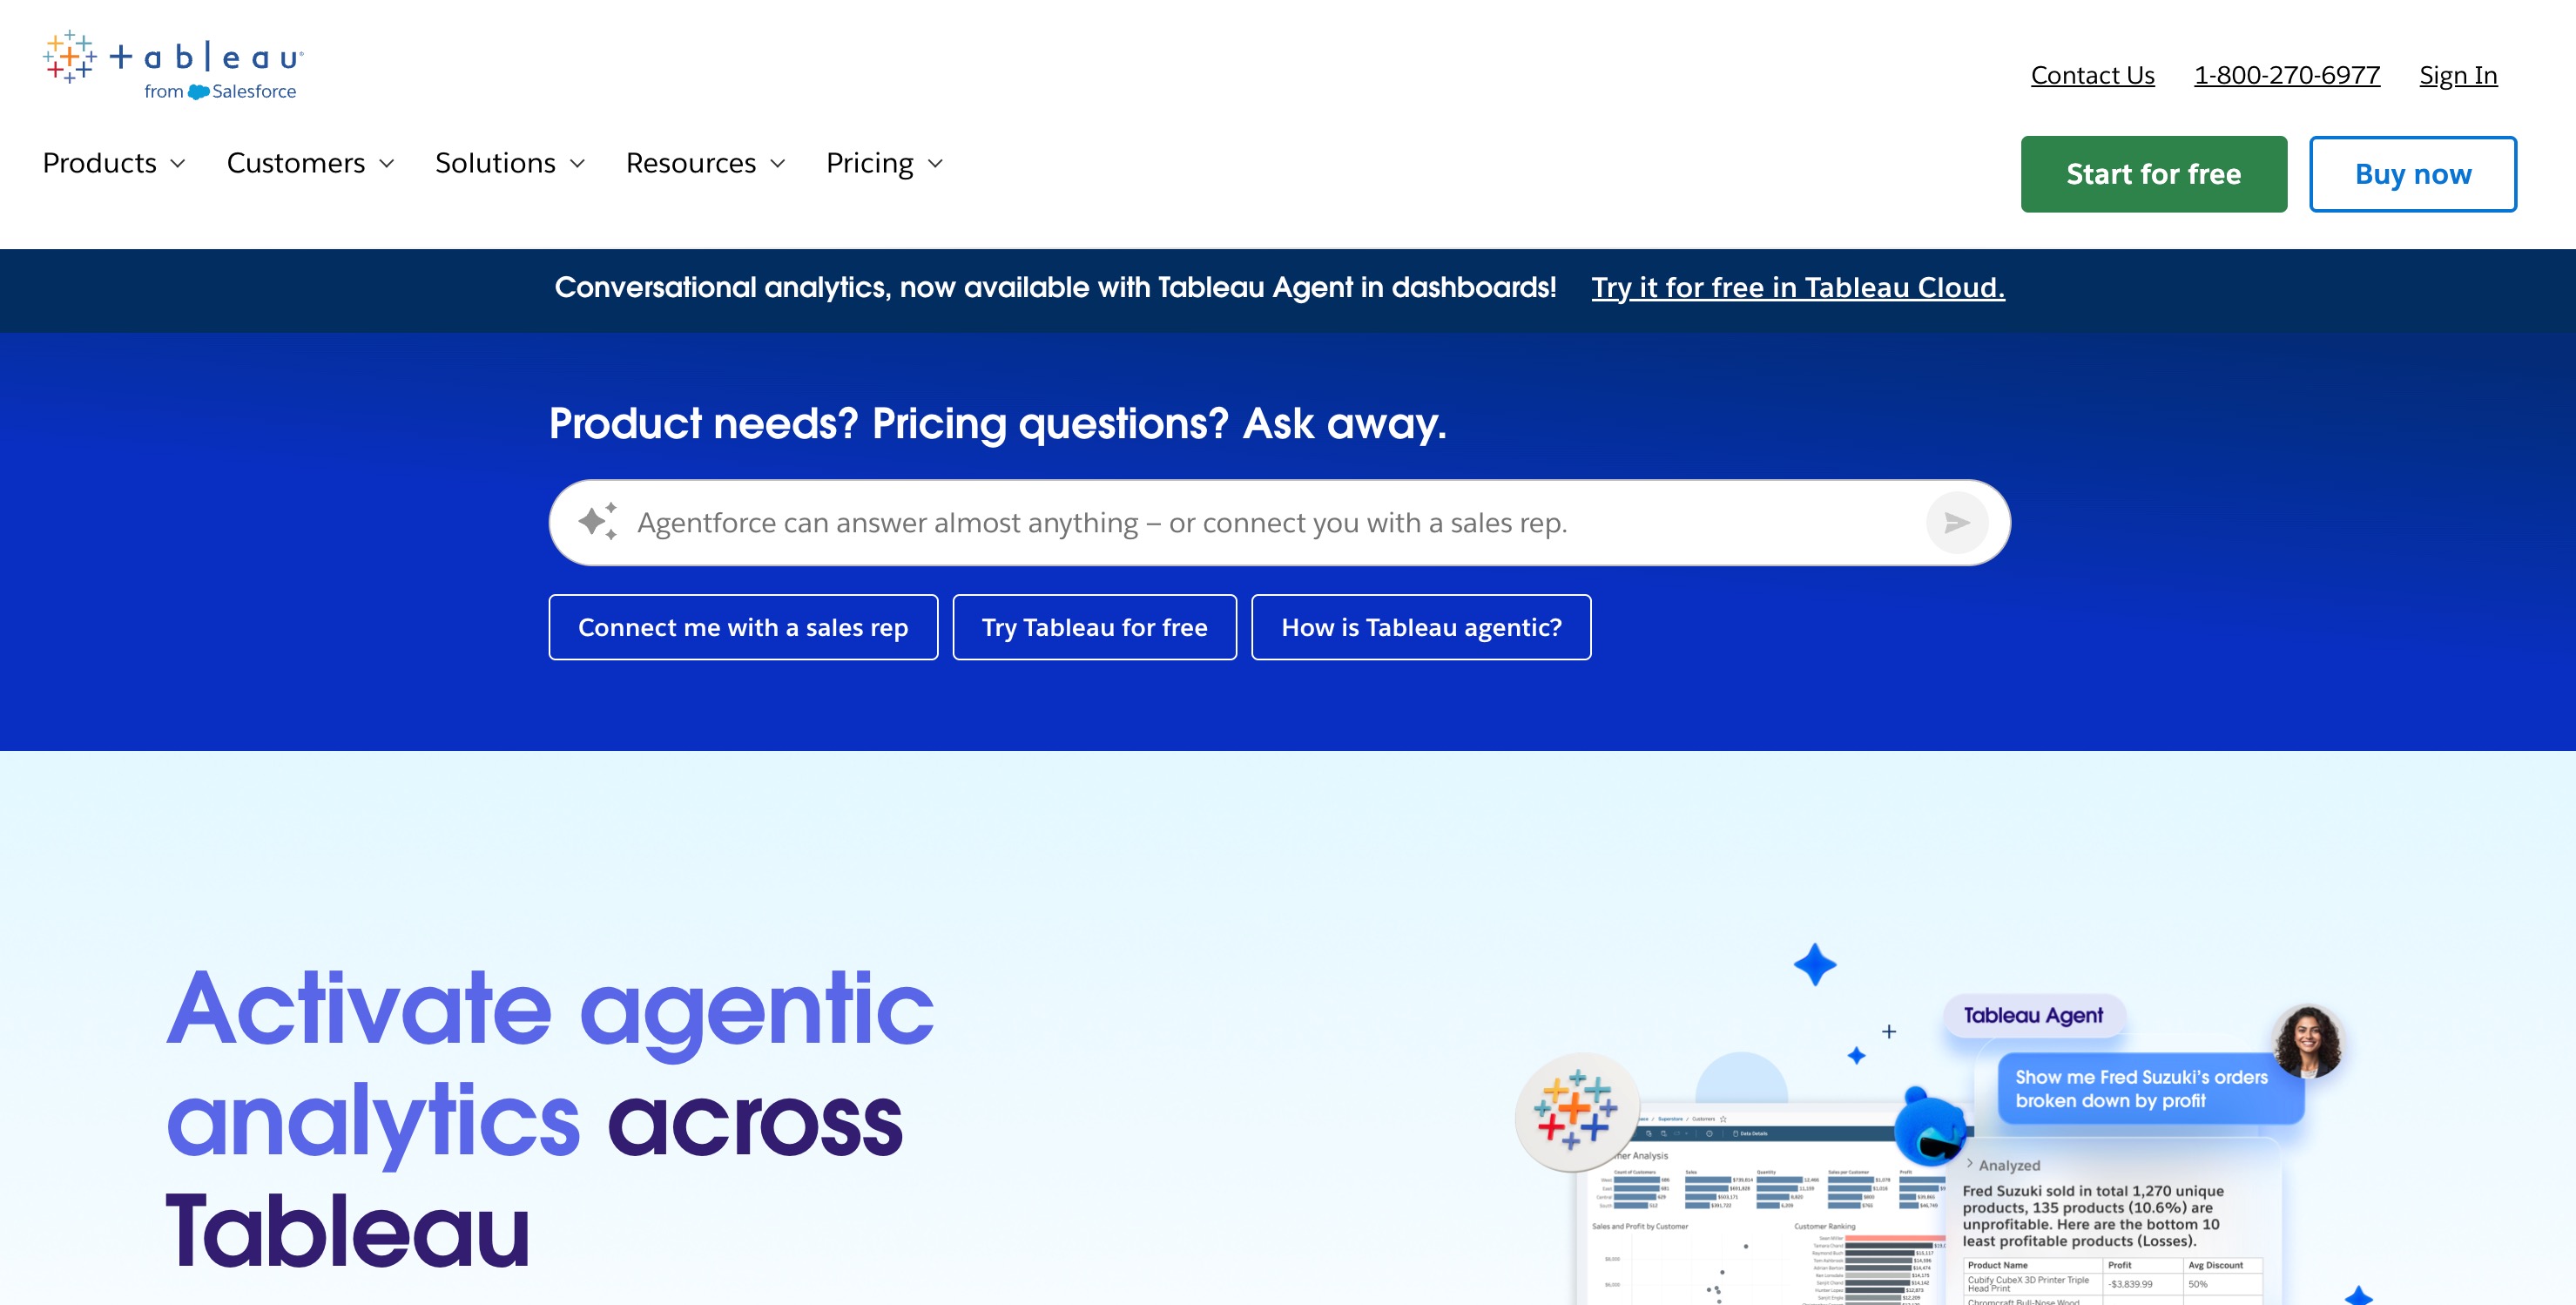
Task: Choose 'How is Tableau agentic?' suggestion
Action: click(1421, 627)
